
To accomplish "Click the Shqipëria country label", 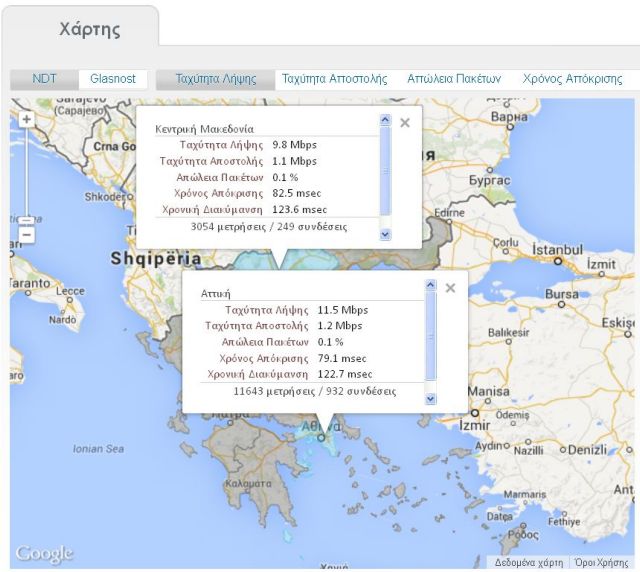I will click(x=156, y=258).
